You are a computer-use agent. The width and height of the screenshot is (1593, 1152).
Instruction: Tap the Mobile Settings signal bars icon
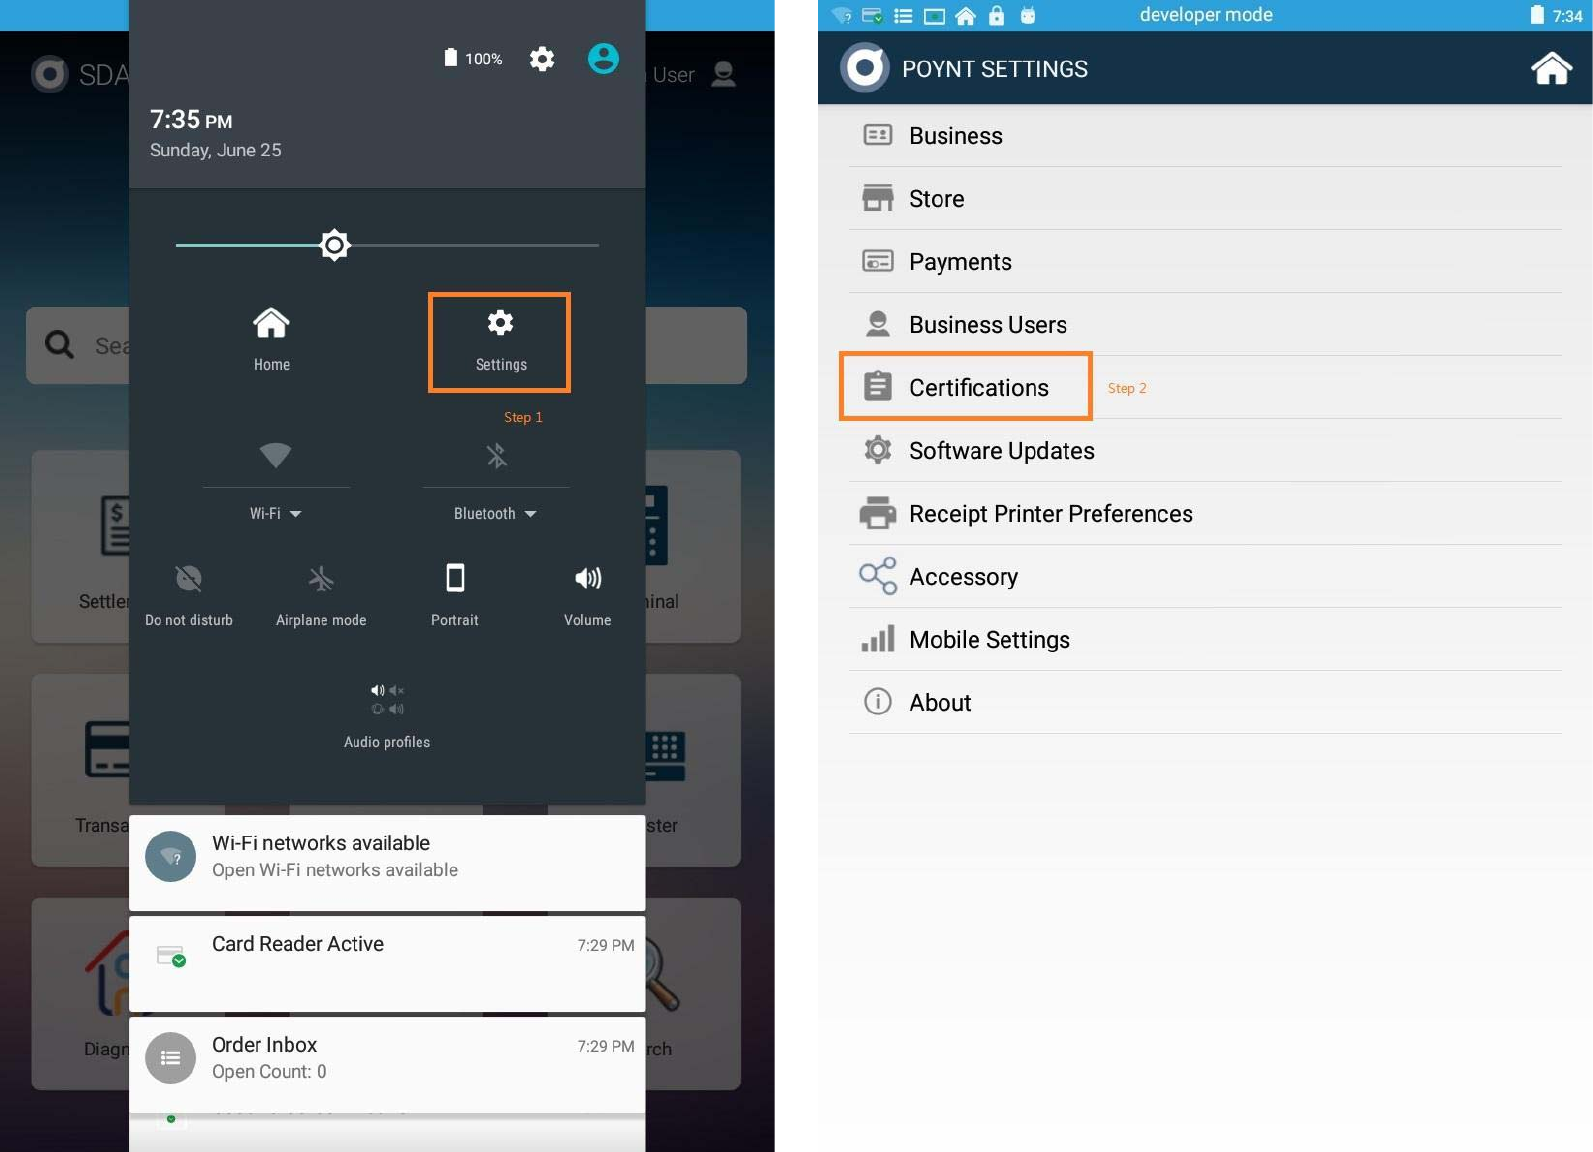[x=878, y=638]
